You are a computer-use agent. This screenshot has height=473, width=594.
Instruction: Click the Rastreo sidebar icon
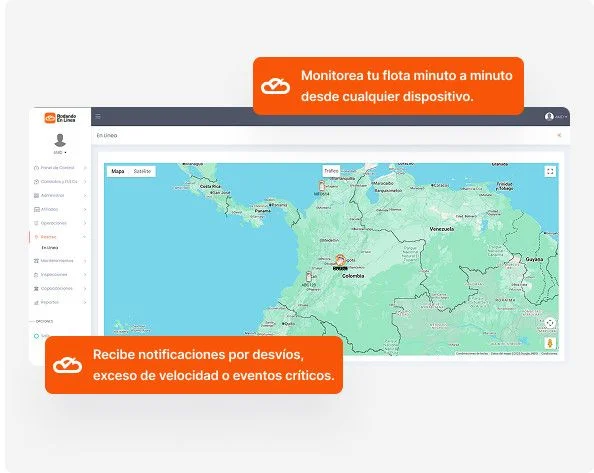coord(36,237)
